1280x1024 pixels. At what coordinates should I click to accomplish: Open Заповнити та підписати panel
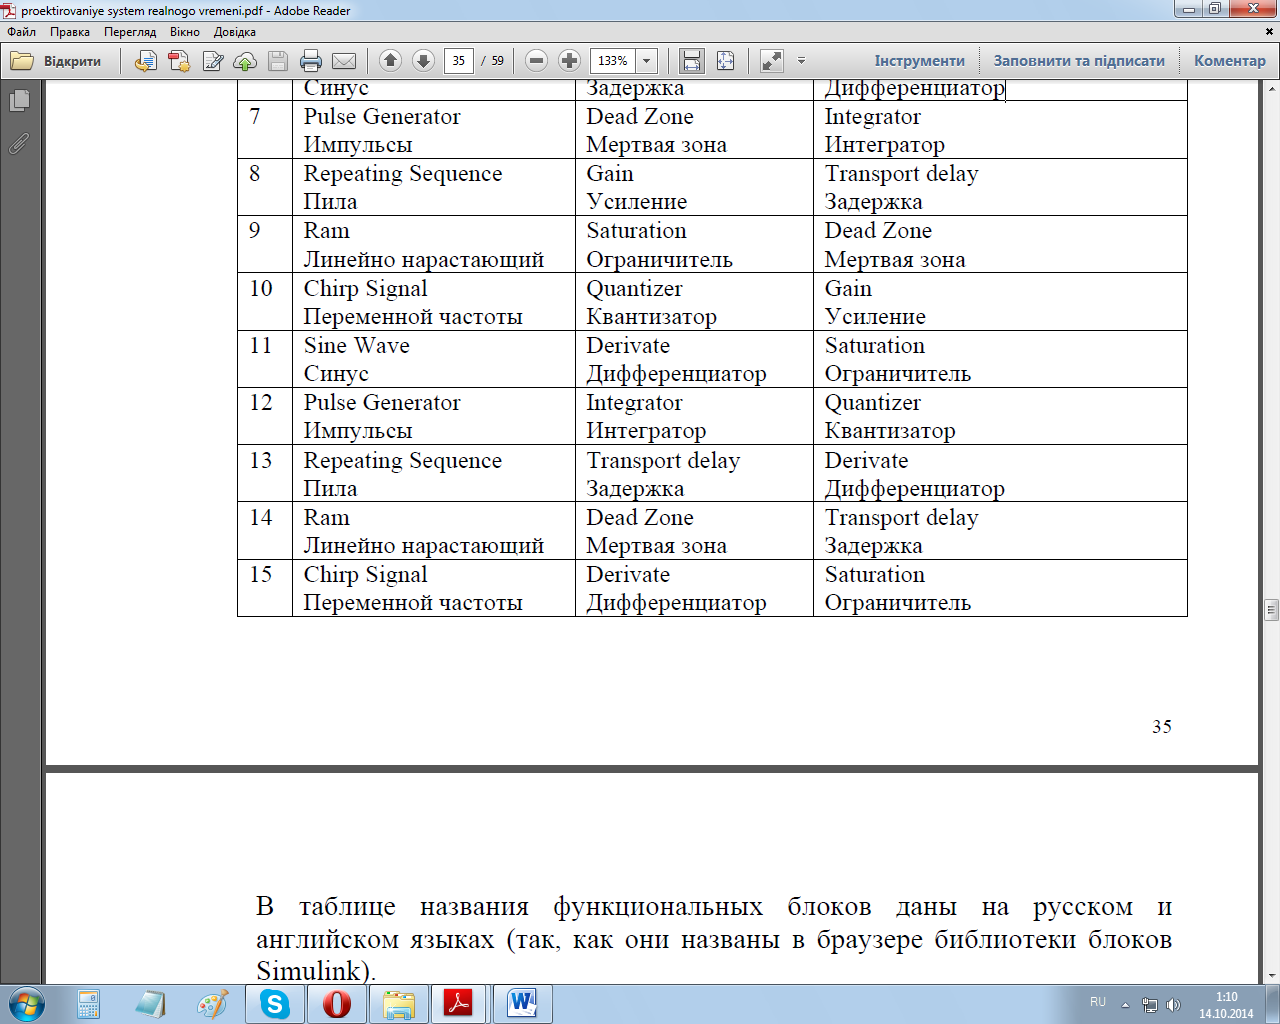pyautogui.click(x=1079, y=61)
